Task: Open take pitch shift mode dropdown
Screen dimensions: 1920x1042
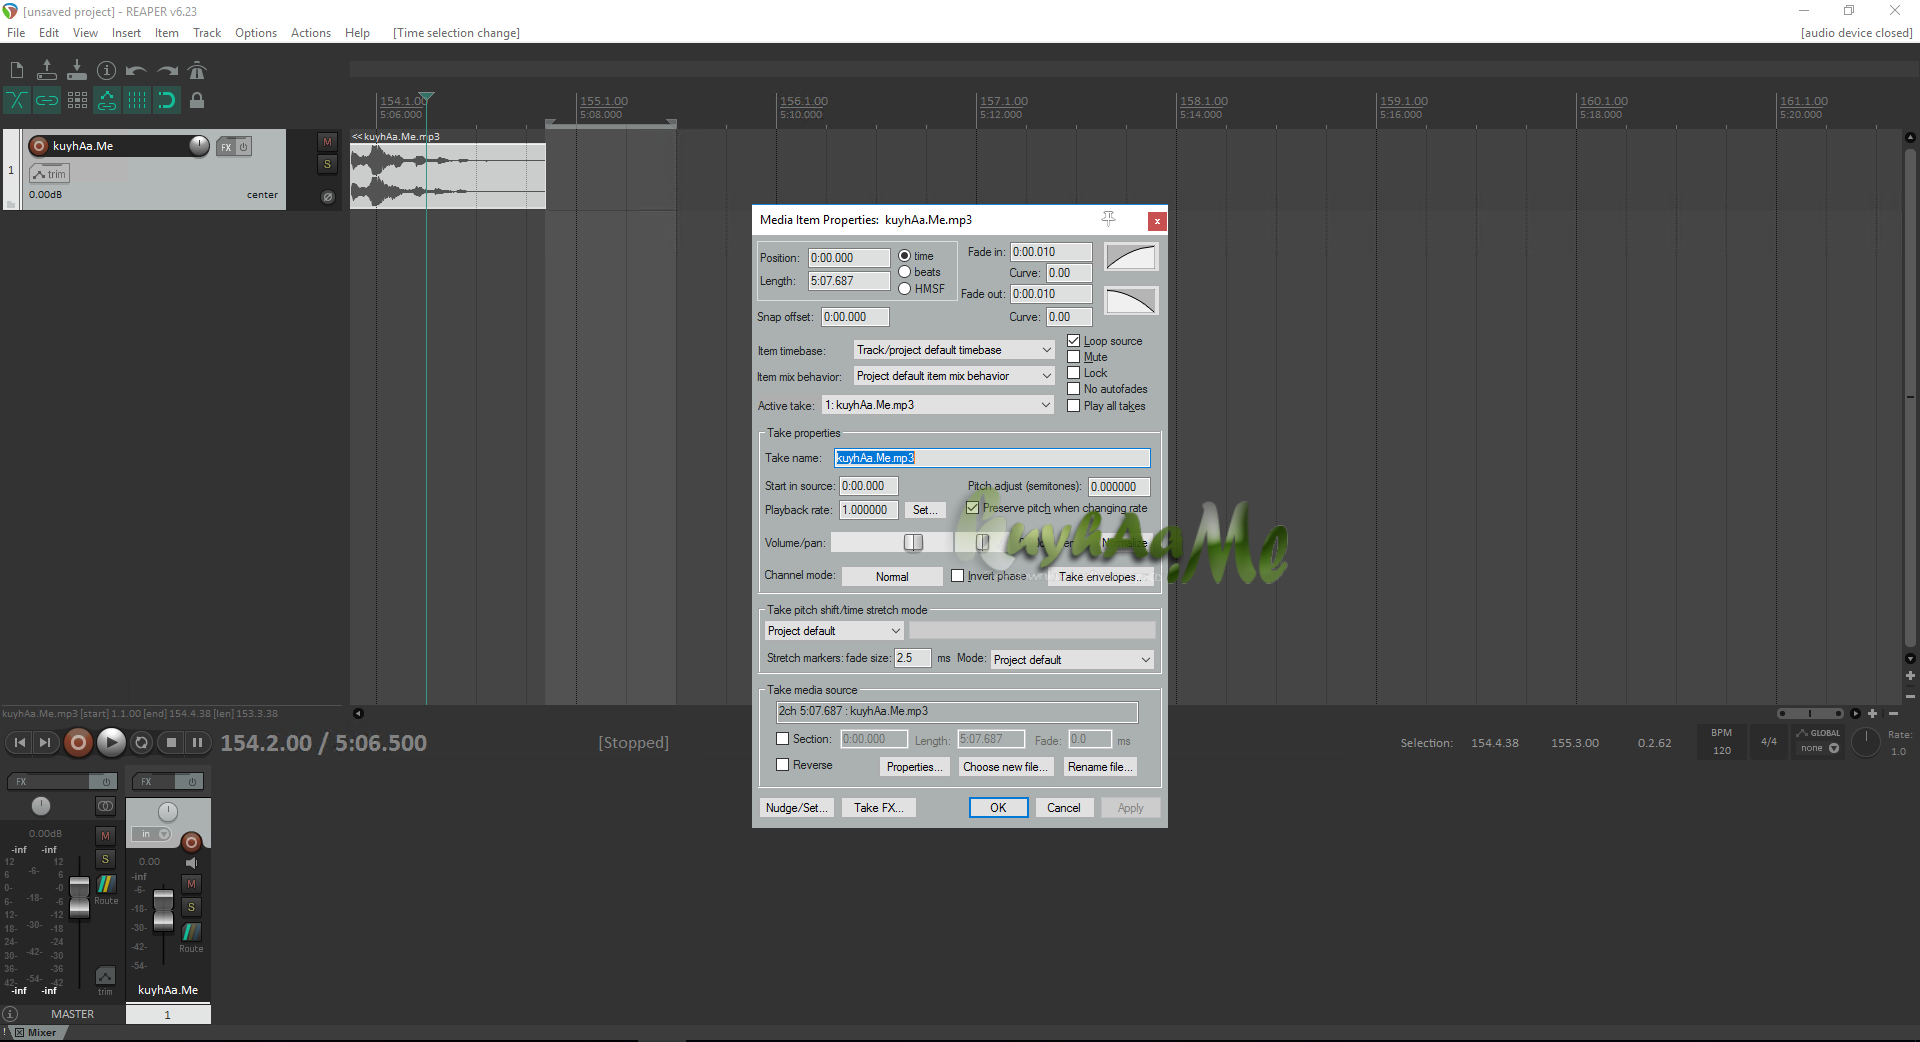Action: (834, 631)
